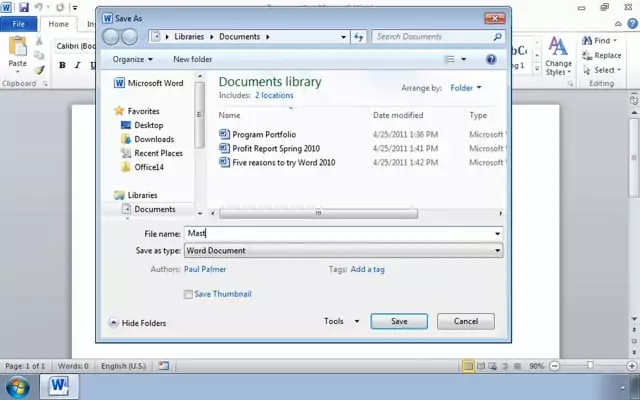This screenshot has width=640, height=400.
Task: Click the Add a tag link
Action: [367, 269]
